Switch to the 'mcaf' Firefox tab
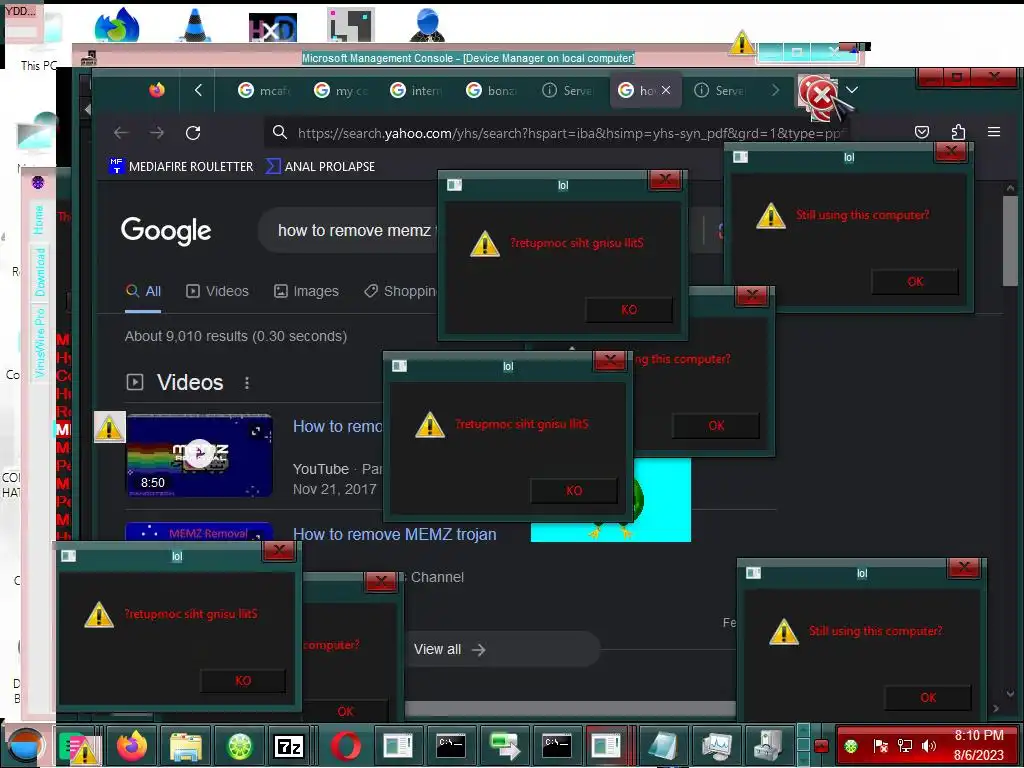The height and width of the screenshot is (768, 1024). pos(264,90)
